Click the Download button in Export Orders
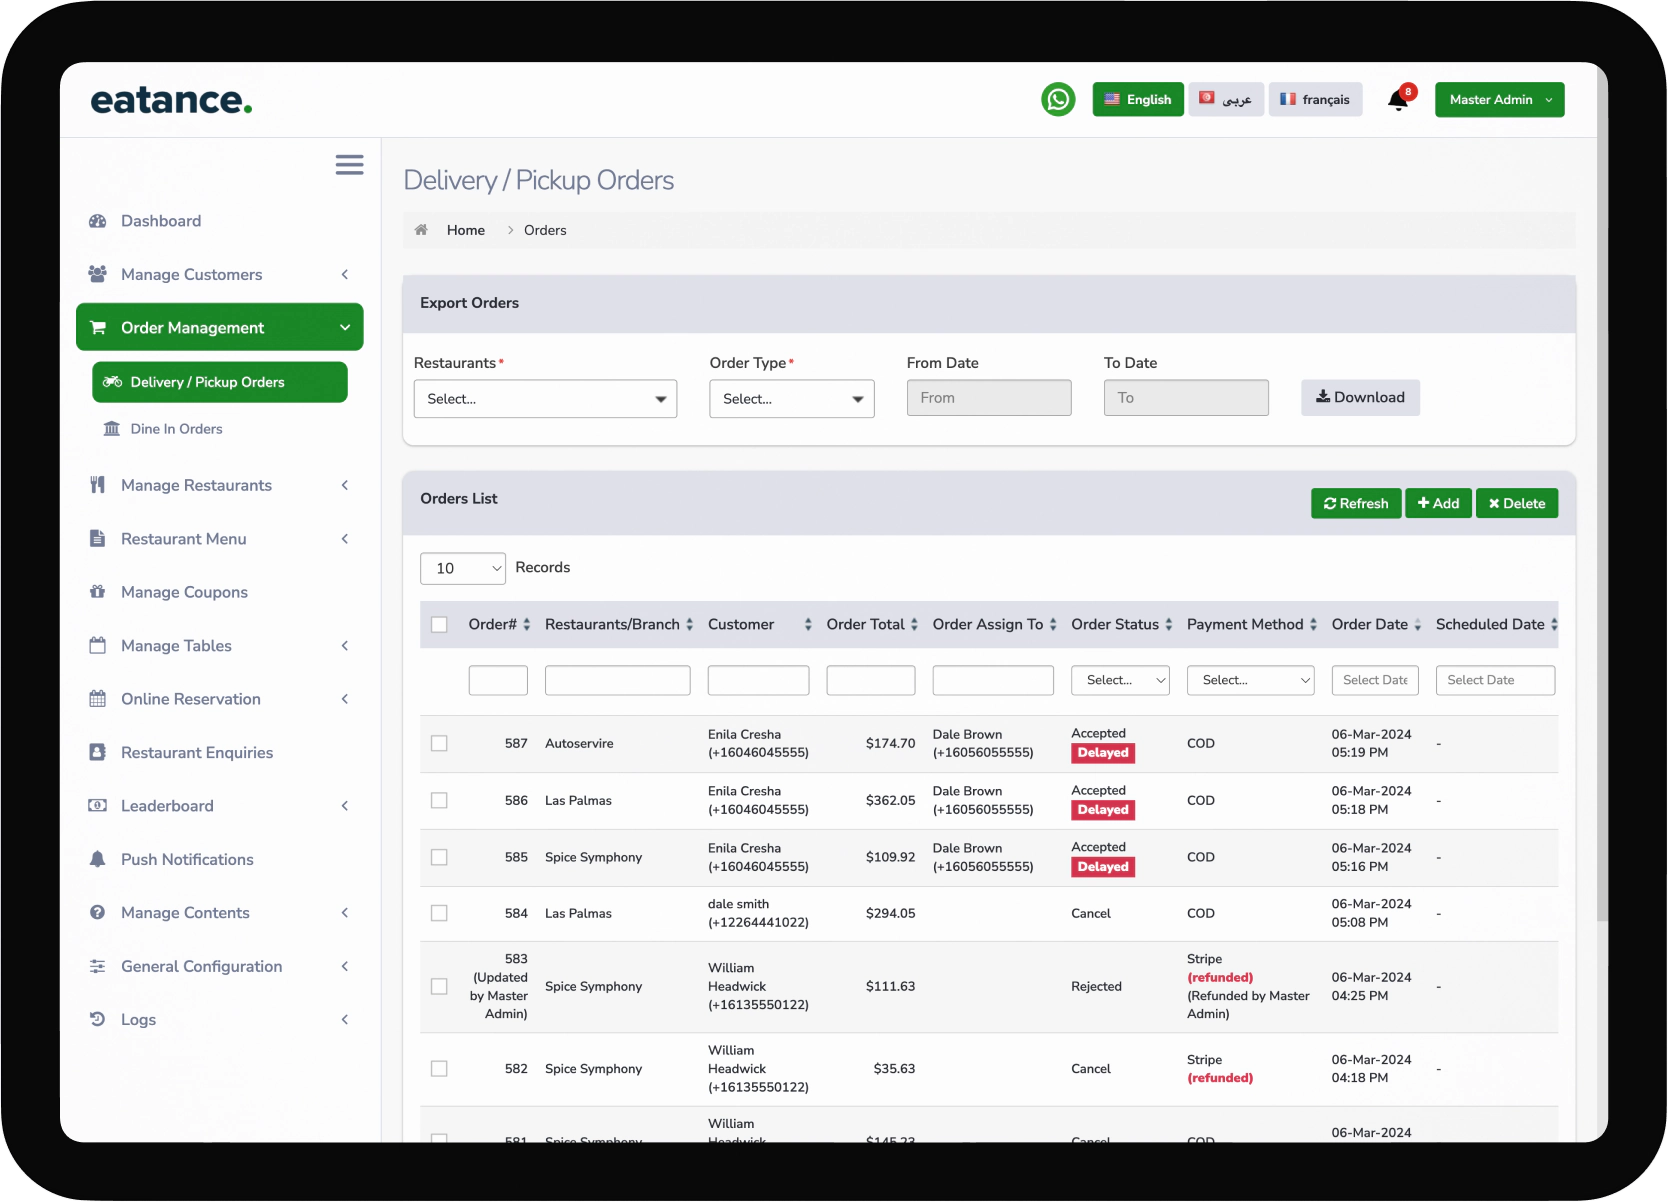 tap(1359, 397)
